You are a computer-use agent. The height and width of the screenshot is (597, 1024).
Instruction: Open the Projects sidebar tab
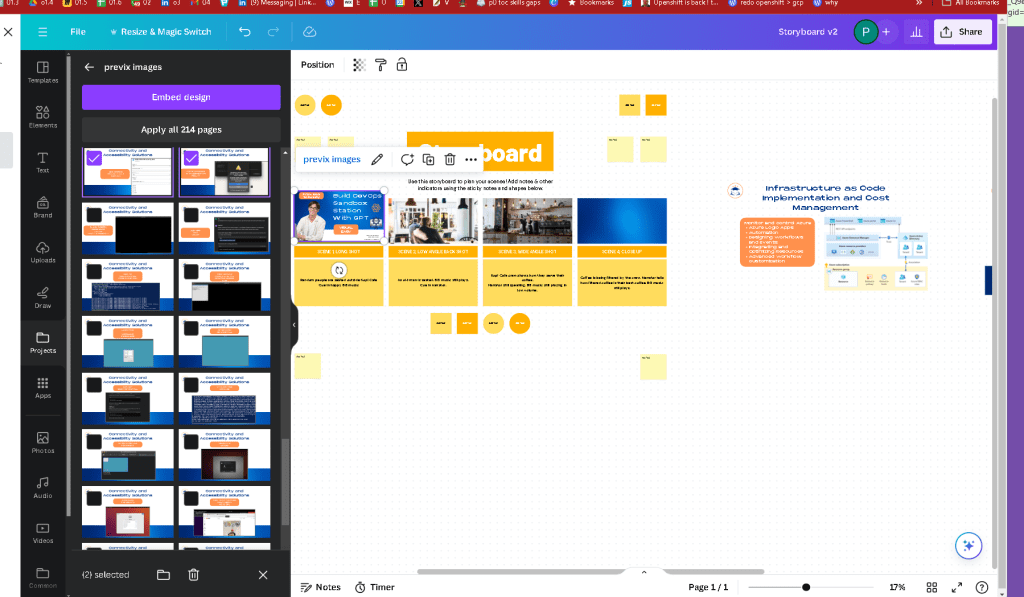point(43,342)
